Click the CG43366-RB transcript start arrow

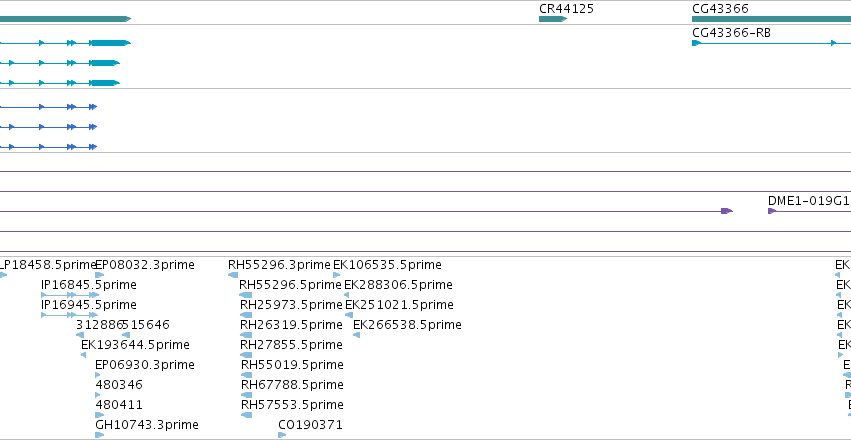tap(696, 43)
